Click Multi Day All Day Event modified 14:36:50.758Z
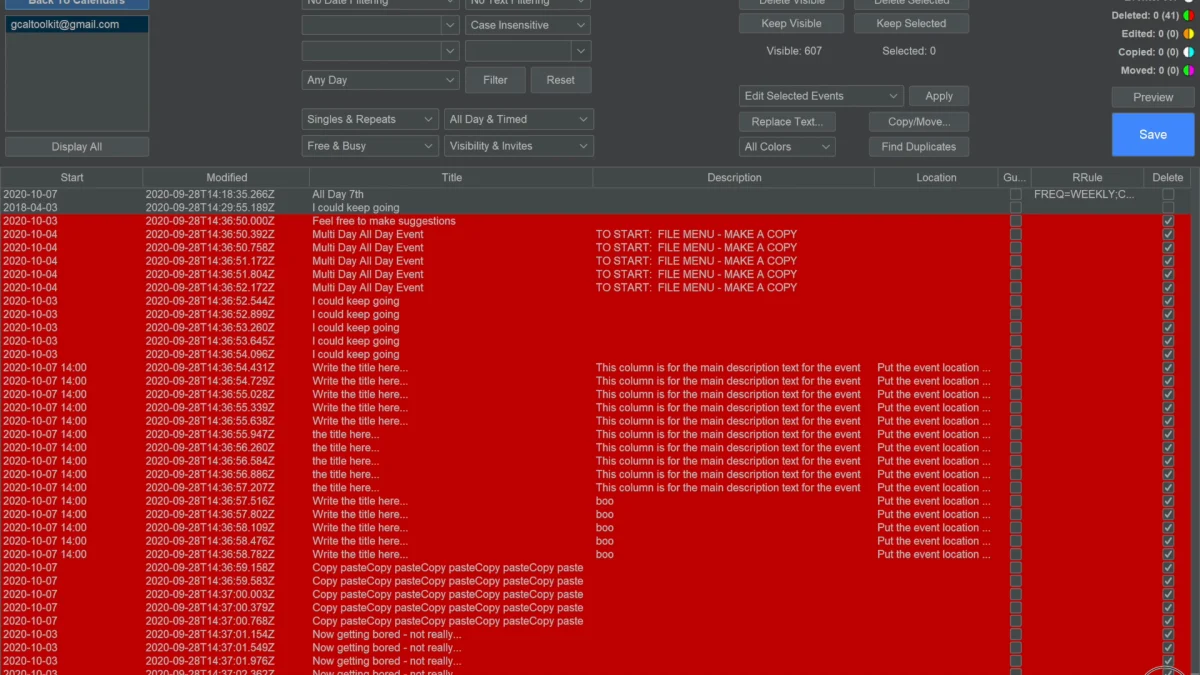 coord(368,248)
